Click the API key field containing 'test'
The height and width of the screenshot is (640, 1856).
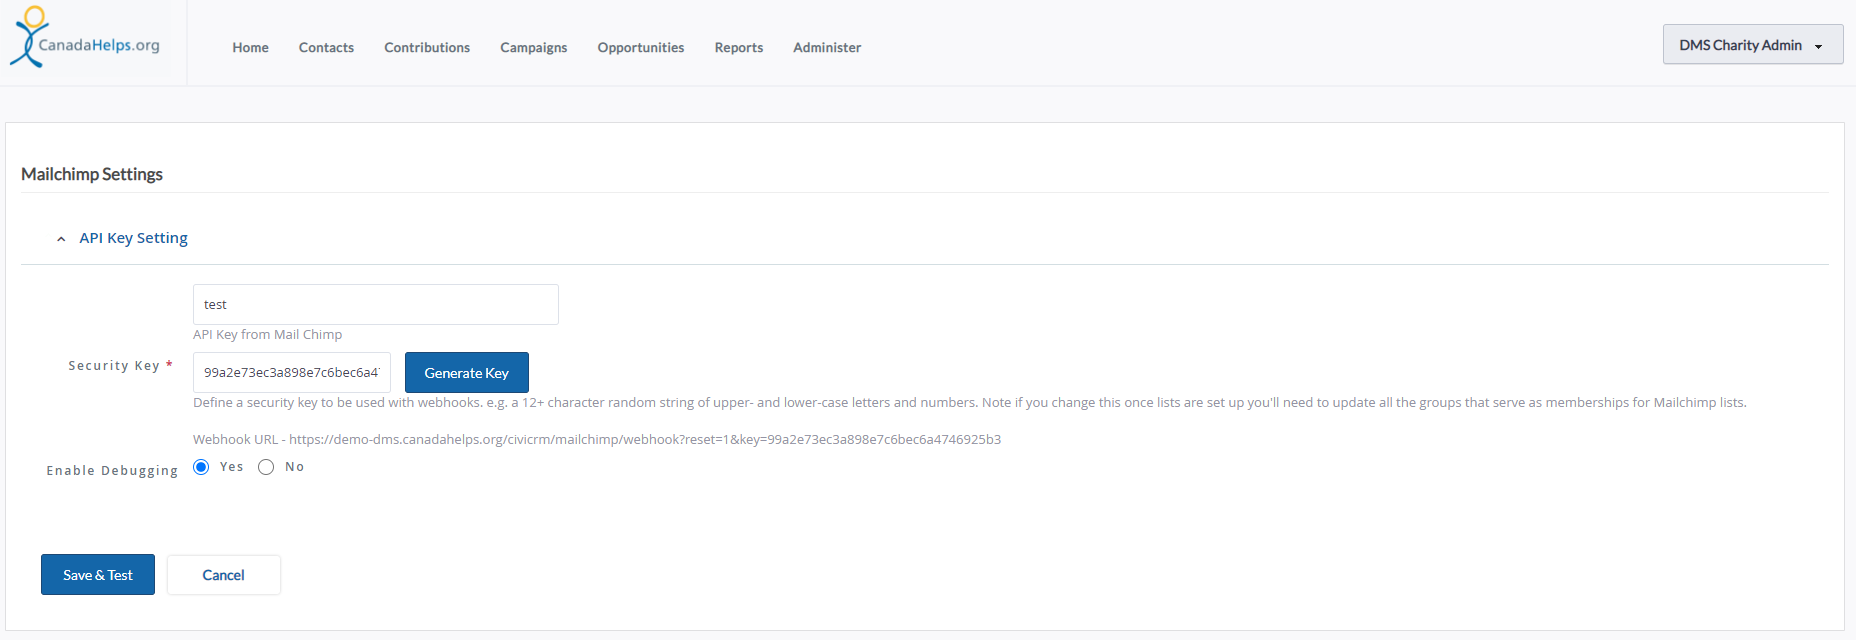click(375, 304)
